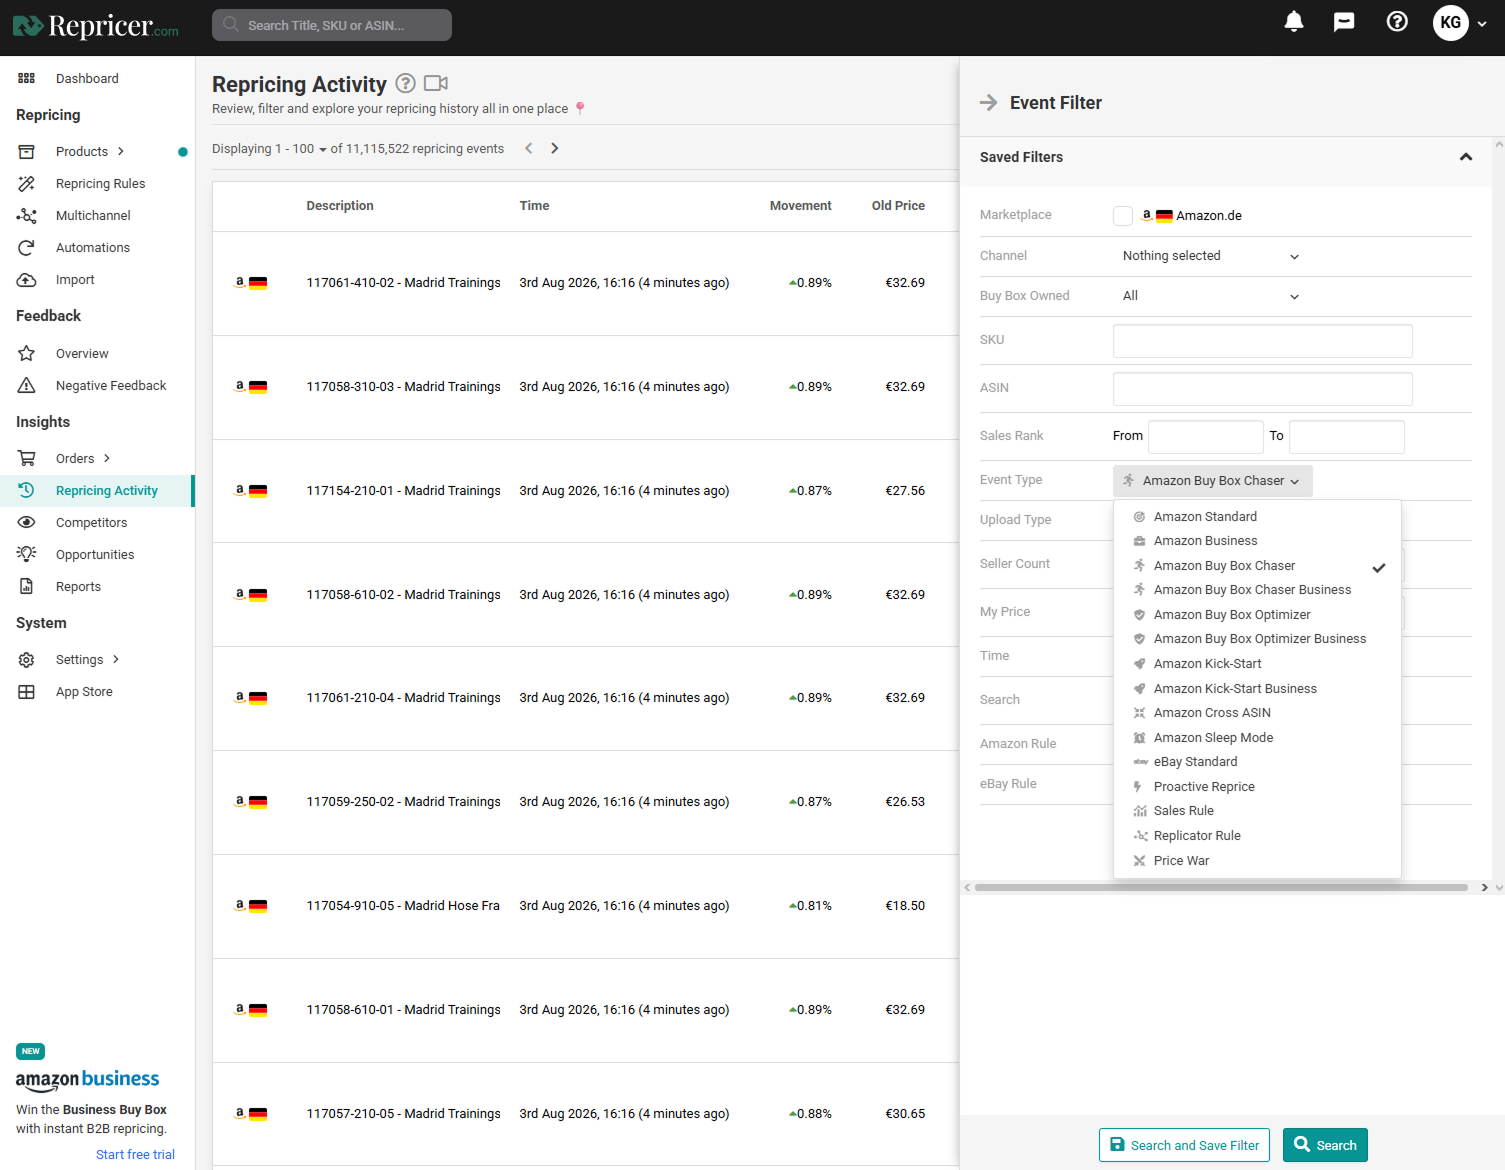
Task: Click row 117054-910-05 - Madrid Hose Fra
Action: (586, 907)
